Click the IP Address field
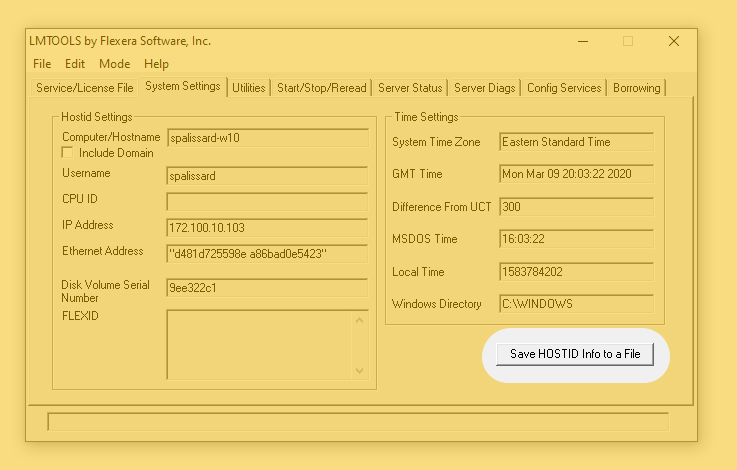The height and width of the screenshot is (470, 737). point(267,228)
